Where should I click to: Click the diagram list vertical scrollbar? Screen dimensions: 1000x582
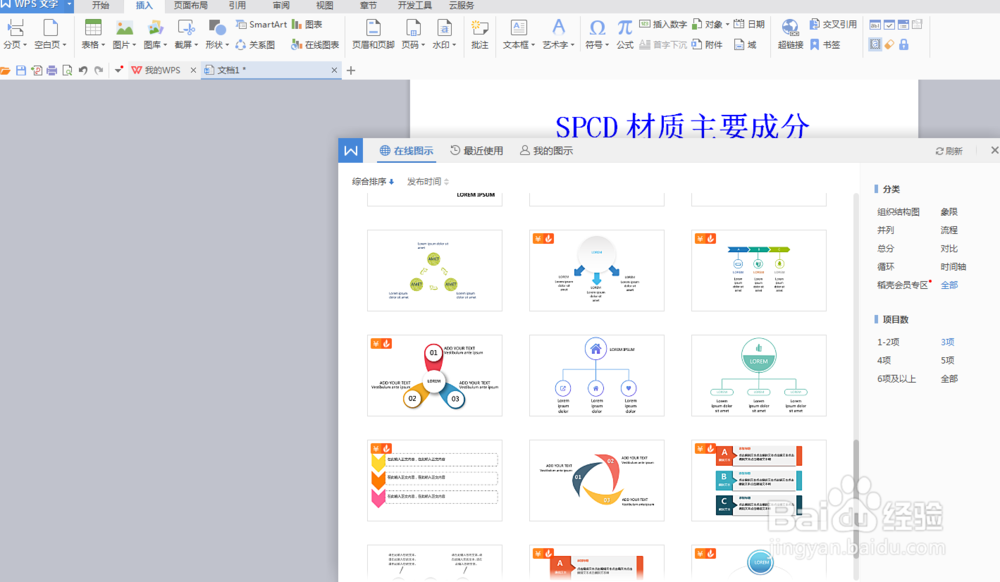pyautogui.click(x=857, y=499)
